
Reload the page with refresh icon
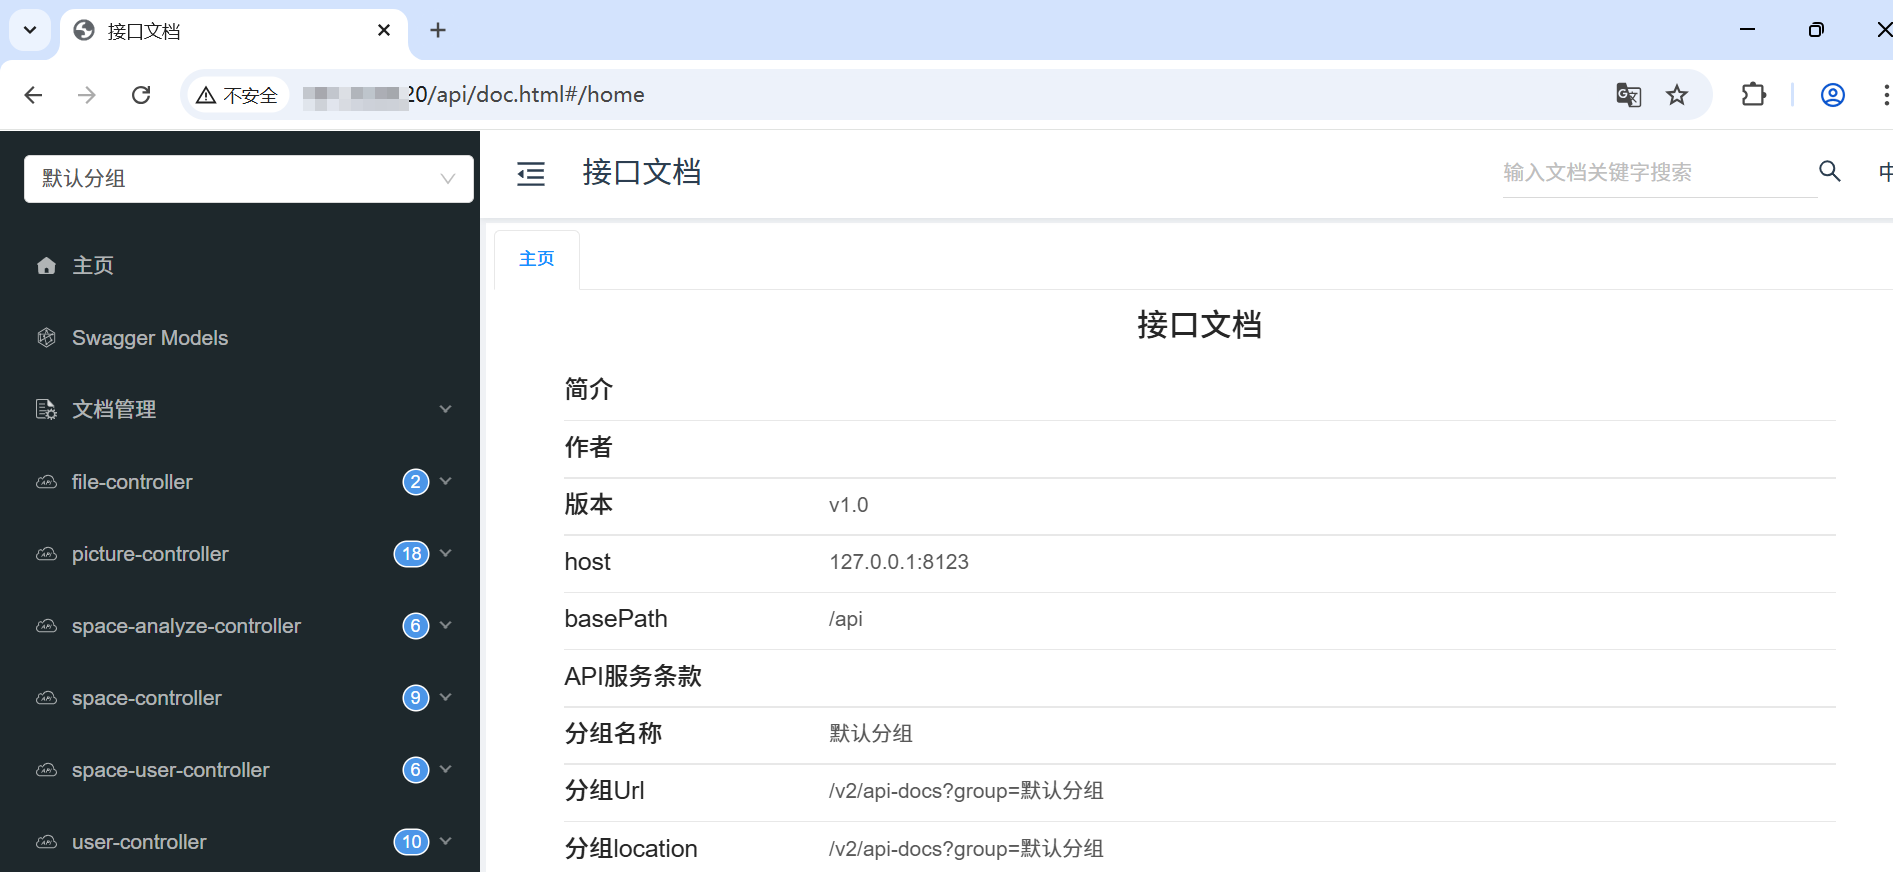[x=141, y=95]
